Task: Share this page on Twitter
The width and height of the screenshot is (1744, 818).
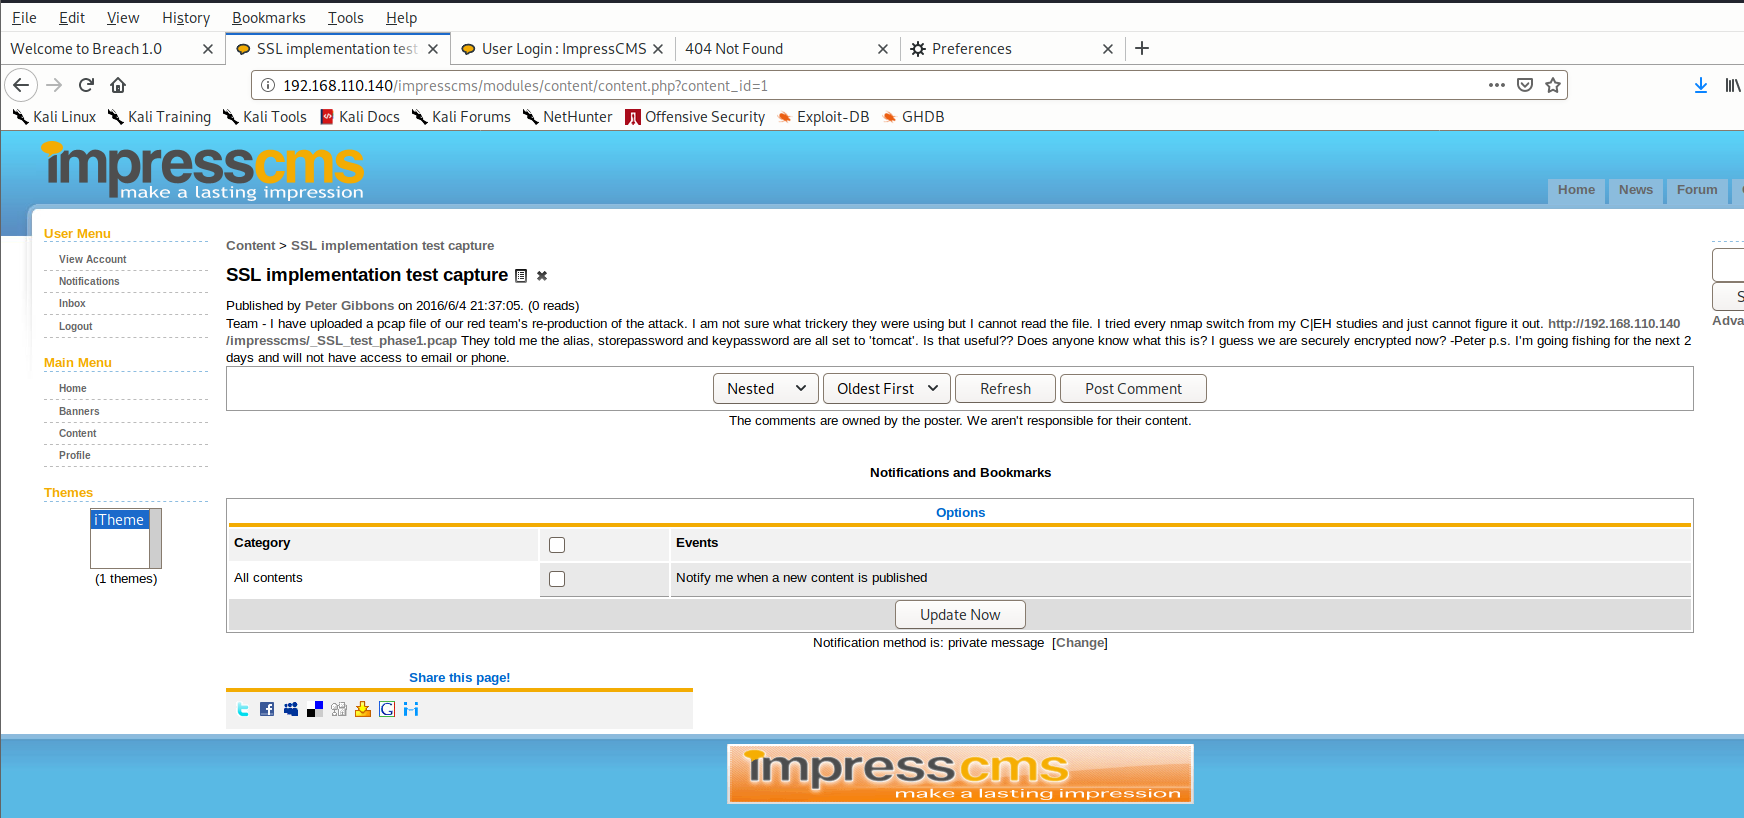Action: [x=243, y=709]
